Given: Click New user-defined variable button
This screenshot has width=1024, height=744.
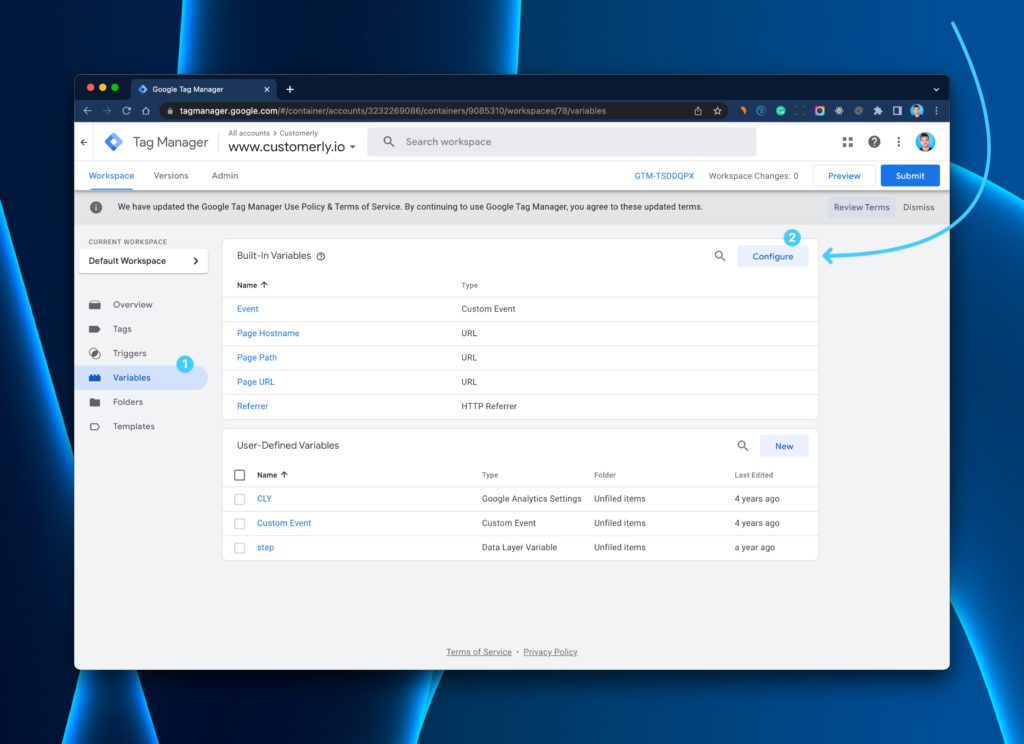Looking at the screenshot, I should coord(784,446).
